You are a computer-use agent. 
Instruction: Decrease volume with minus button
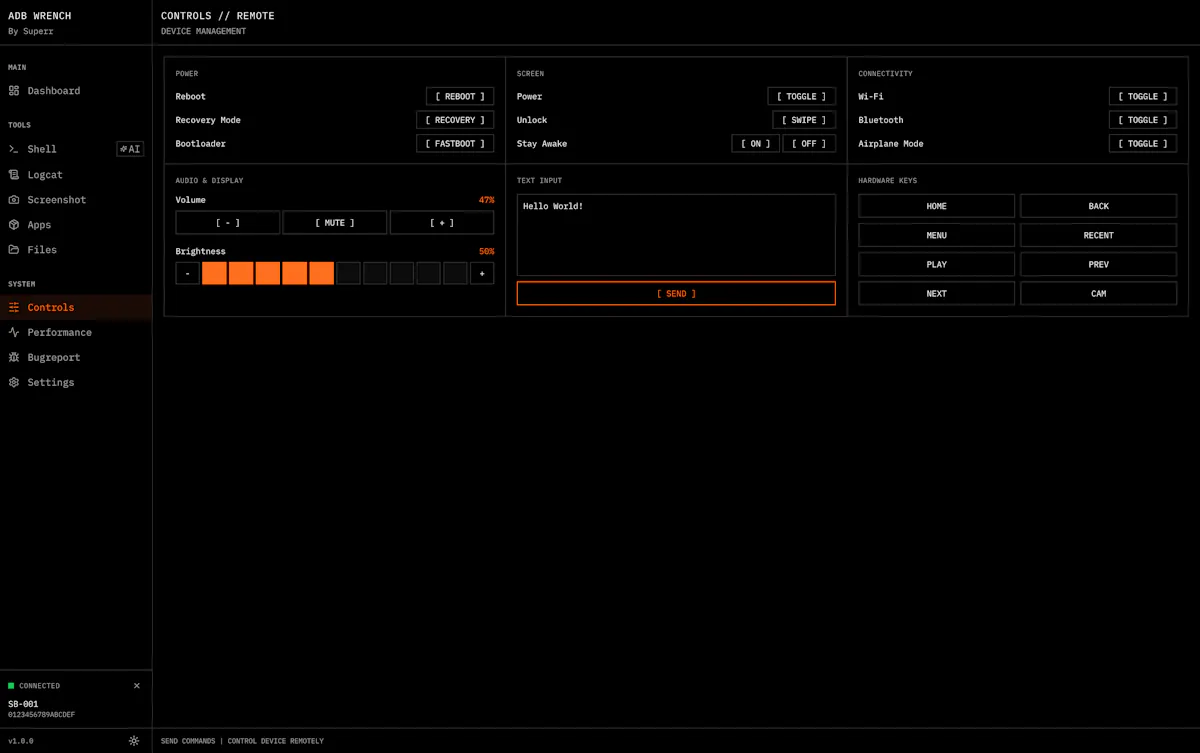click(228, 223)
